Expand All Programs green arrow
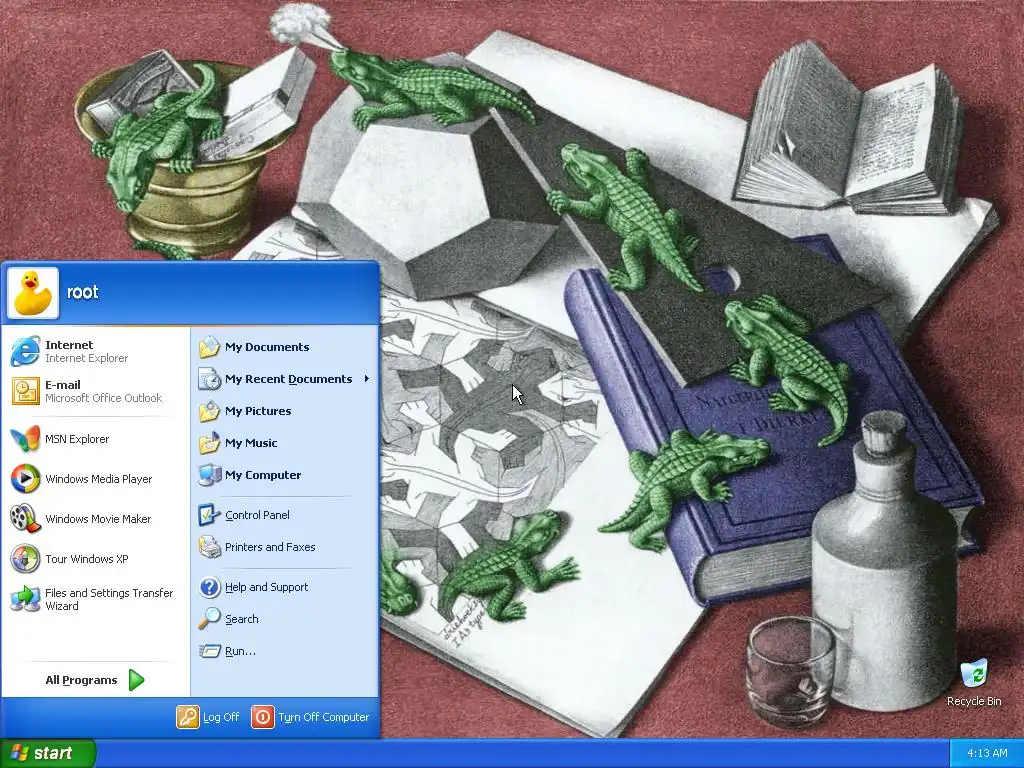Viewport: 1024px width, 768px height. tap(136, 680)
